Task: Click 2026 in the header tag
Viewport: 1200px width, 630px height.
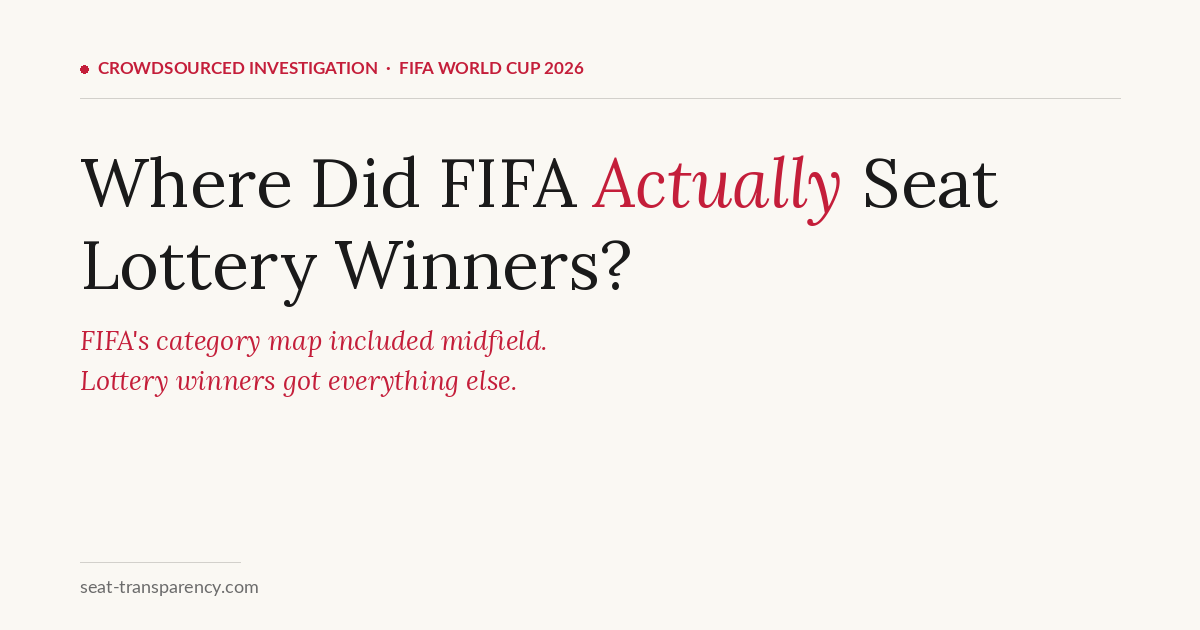Action: point(564,68)
